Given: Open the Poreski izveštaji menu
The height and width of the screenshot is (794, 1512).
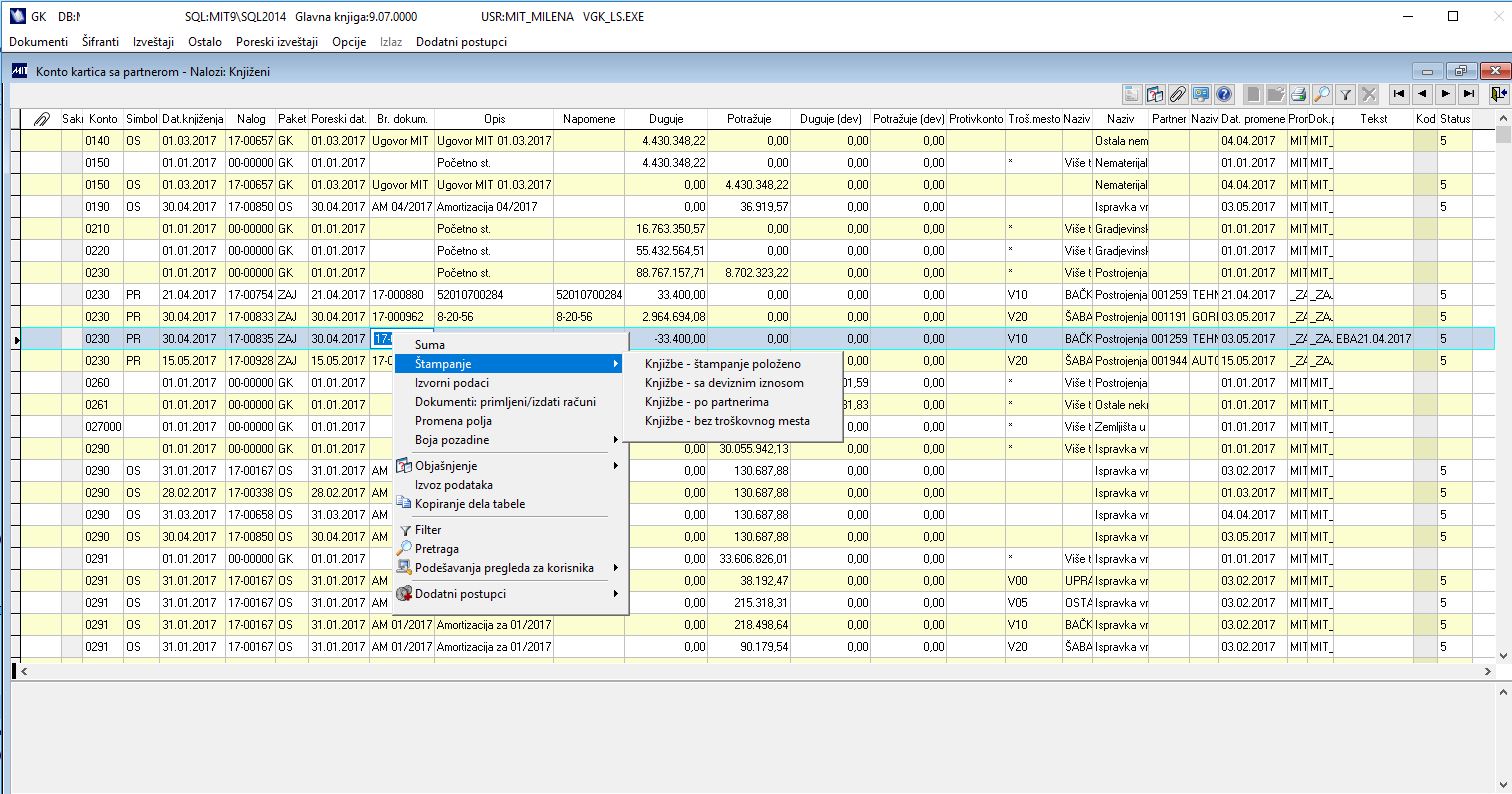Looking at the screenshot, I should (x=277, y=42).
